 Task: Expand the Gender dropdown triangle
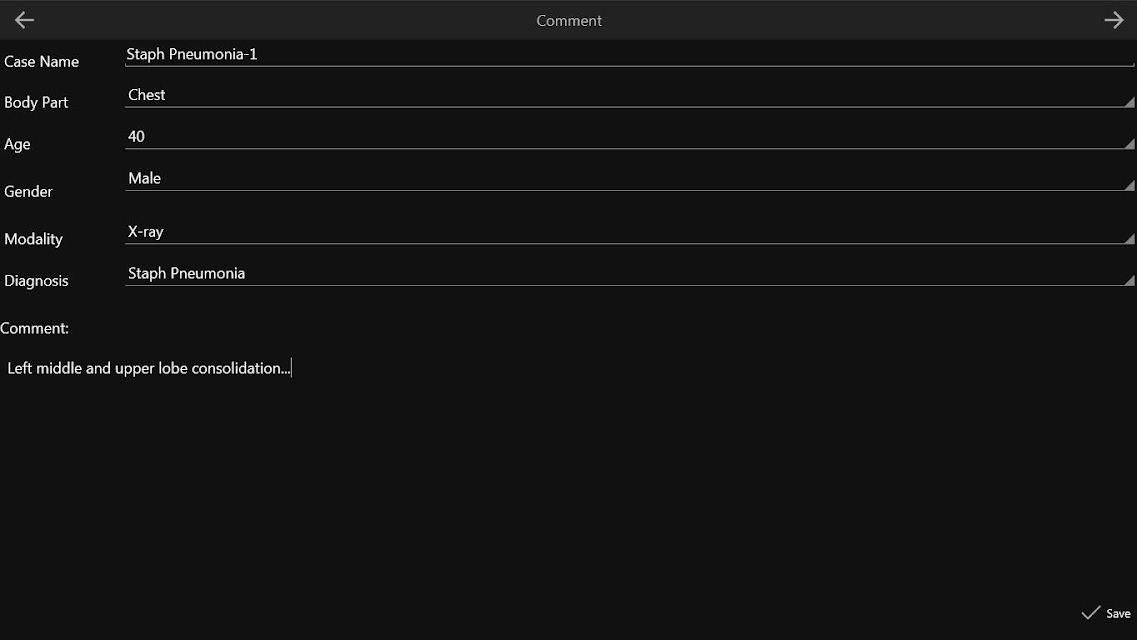click(1130, 186)
